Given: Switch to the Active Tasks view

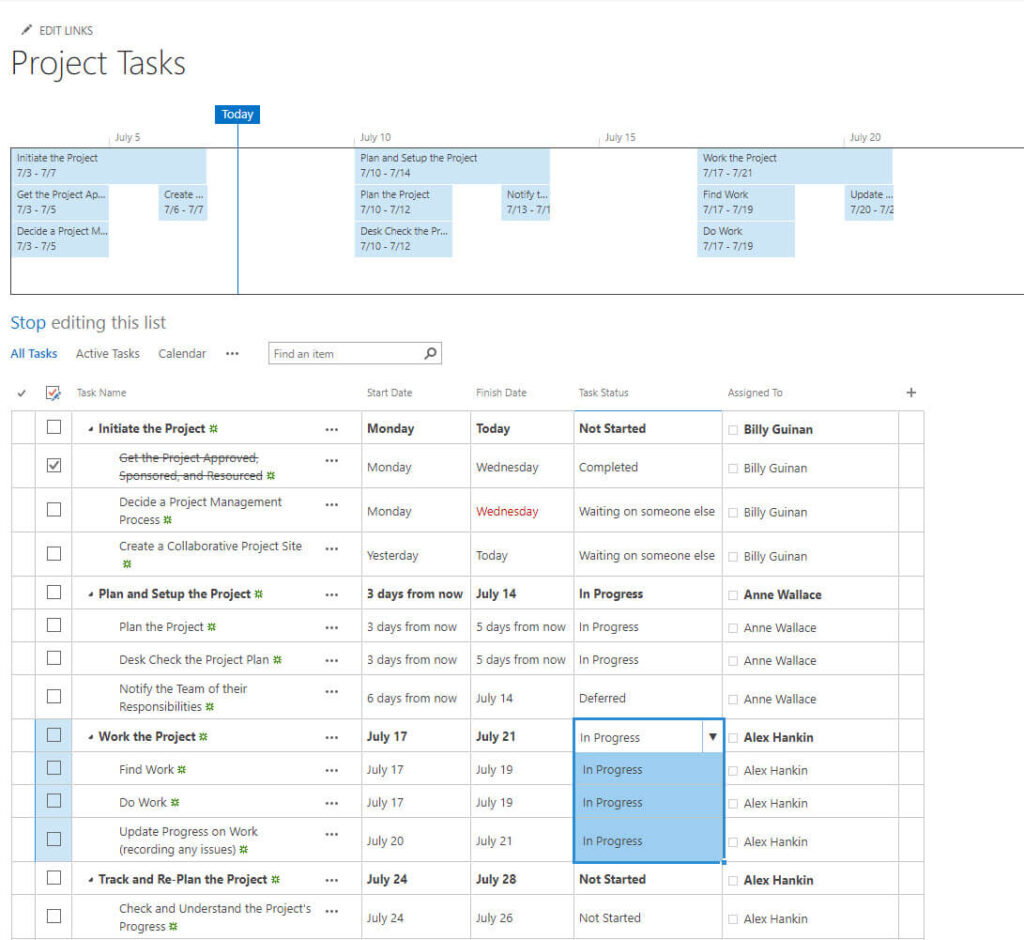Looking at the screenshot, I should 107,353.
